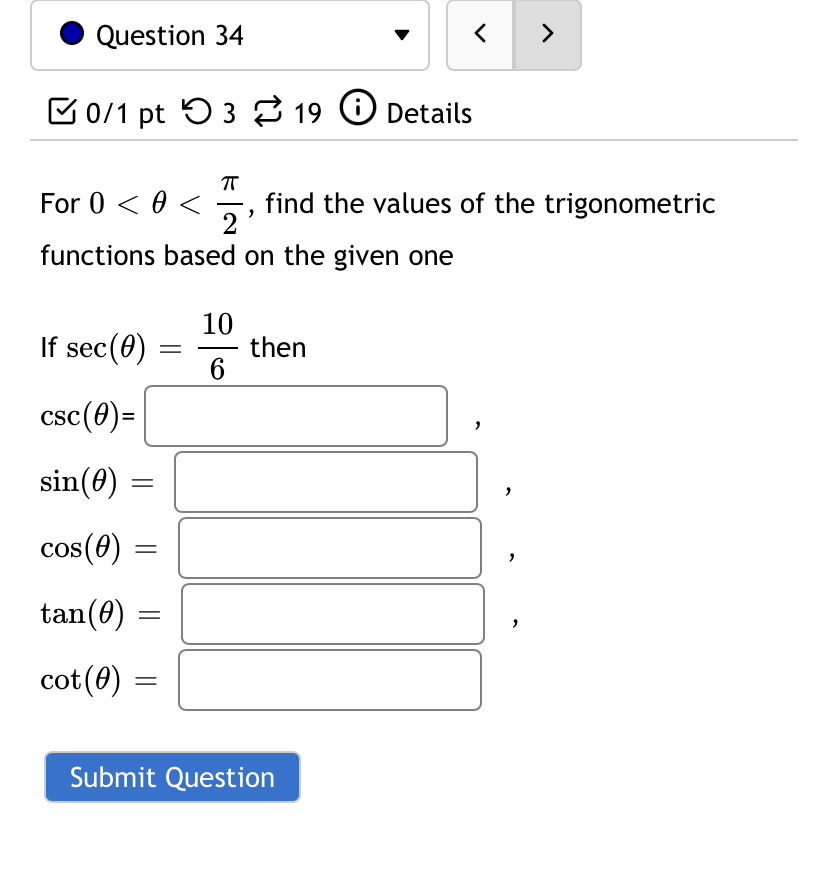Click the Details label
The width and height of the screenshot is (828, 872).
[x=428, y=113]
